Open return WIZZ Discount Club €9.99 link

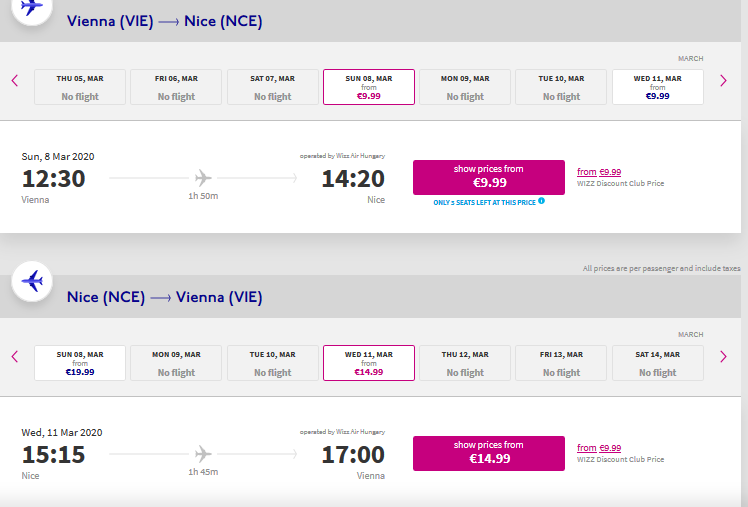(x=599, y=448)
